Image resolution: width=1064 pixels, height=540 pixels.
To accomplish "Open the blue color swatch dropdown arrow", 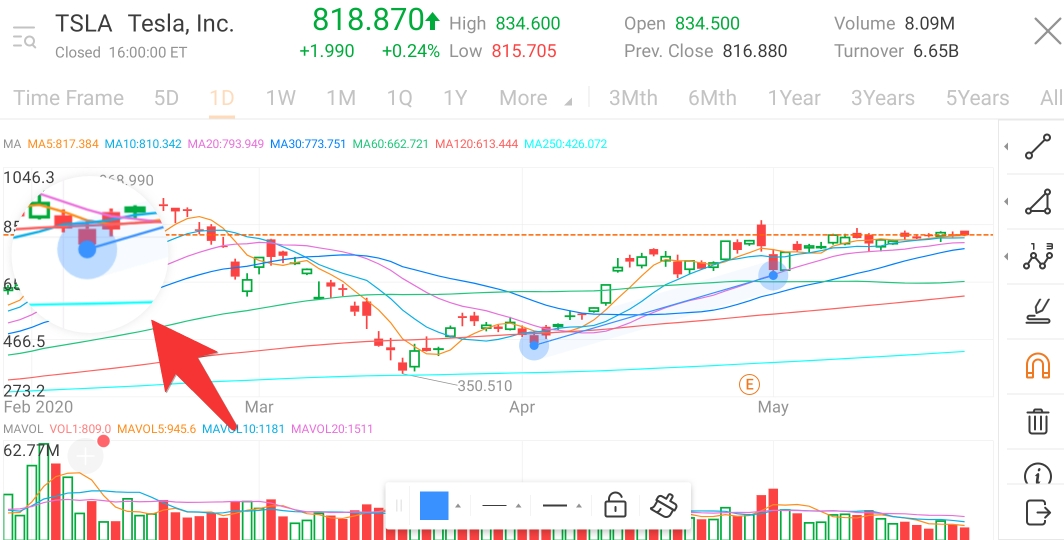I will [x=458, y=506].
